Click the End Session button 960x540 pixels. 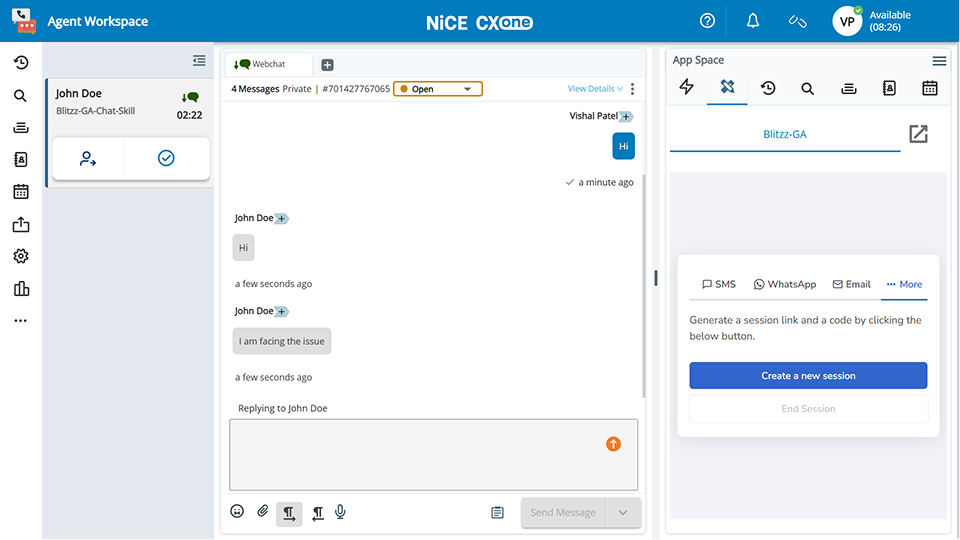(808, 409)
